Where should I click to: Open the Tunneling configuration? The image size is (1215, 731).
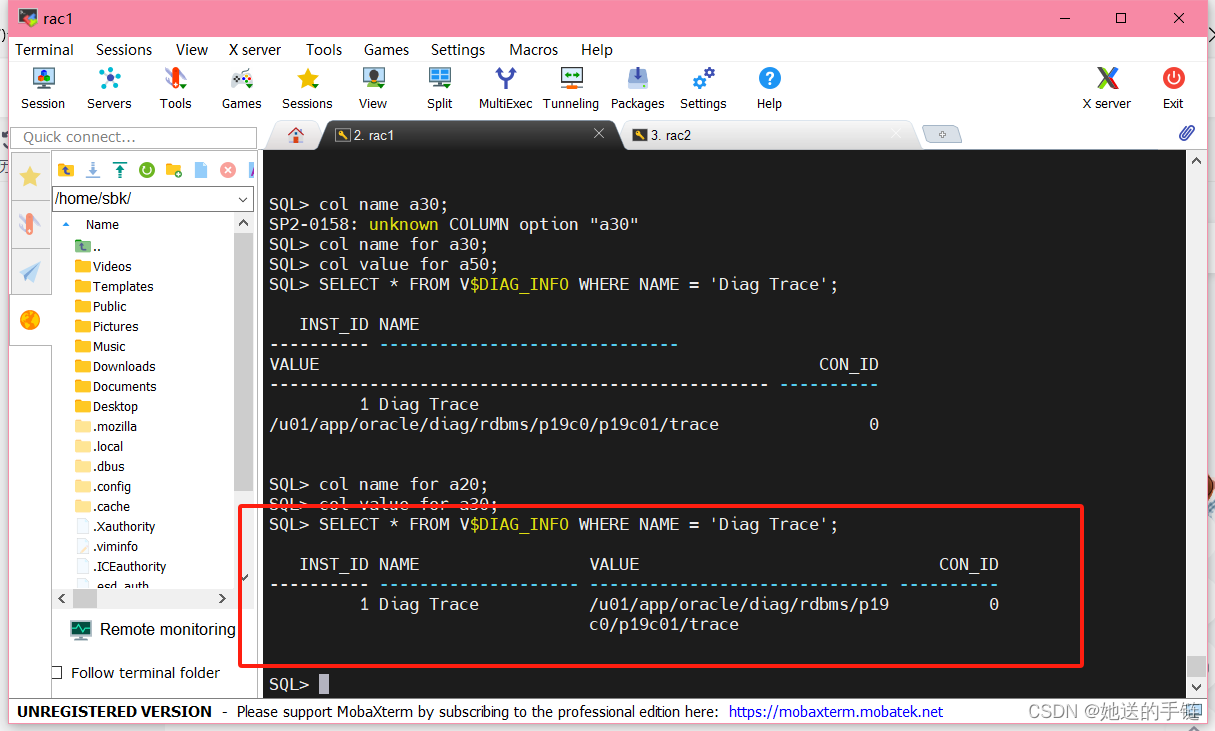point(570,88)
